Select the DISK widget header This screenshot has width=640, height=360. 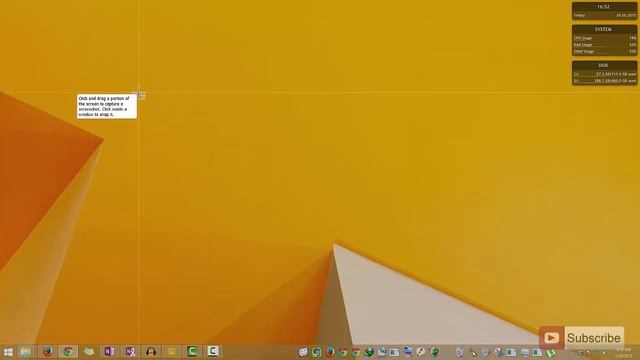tap(604, 65)
